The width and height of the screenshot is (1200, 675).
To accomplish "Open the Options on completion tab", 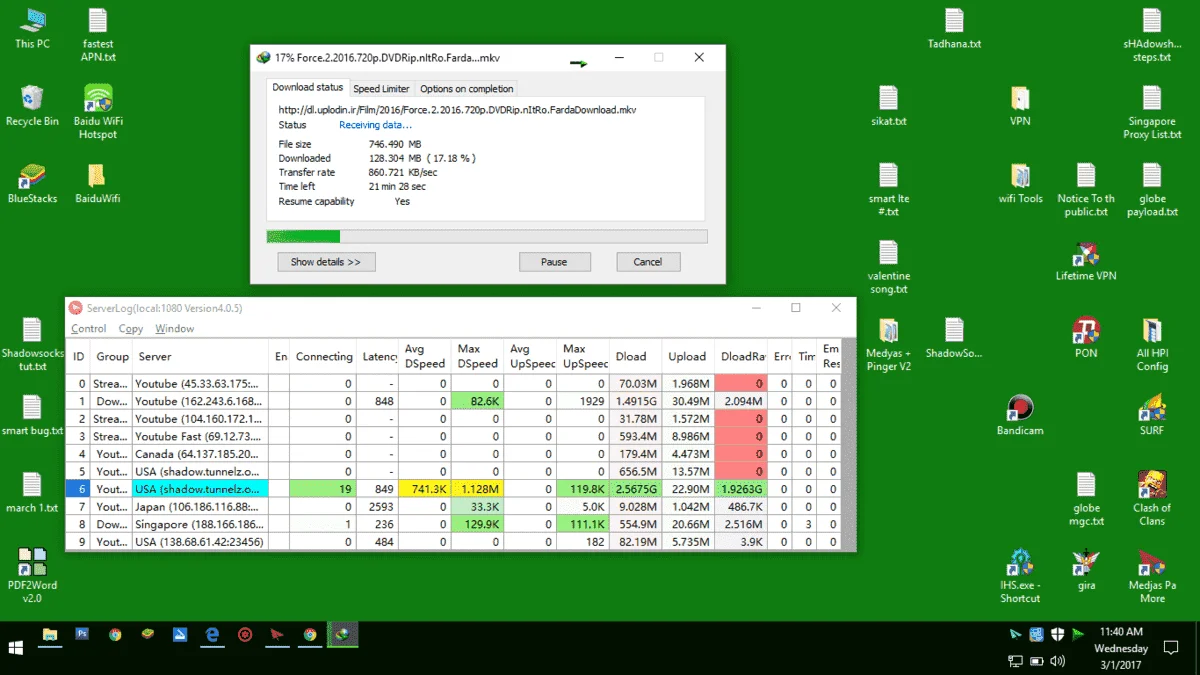I will (x=466, y=89).
